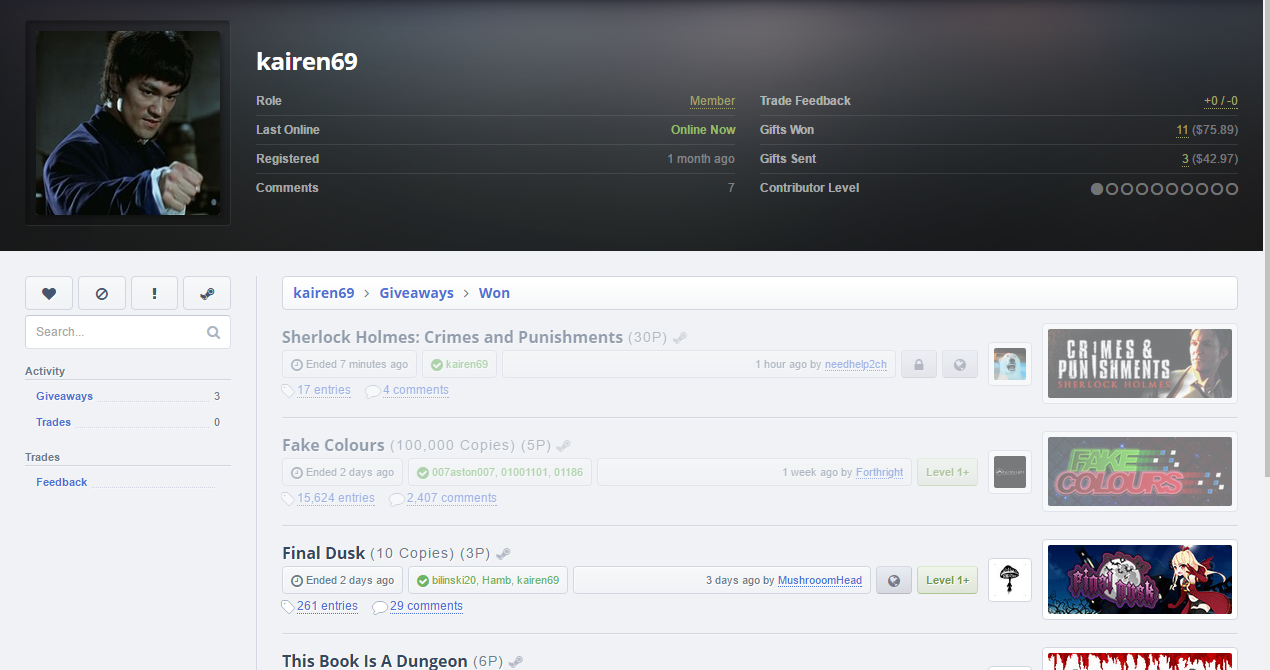Click Forthright's avatar thumbnail
Screen dimensions: 1270x670
pyautogui.click(x=1010, y=472)
